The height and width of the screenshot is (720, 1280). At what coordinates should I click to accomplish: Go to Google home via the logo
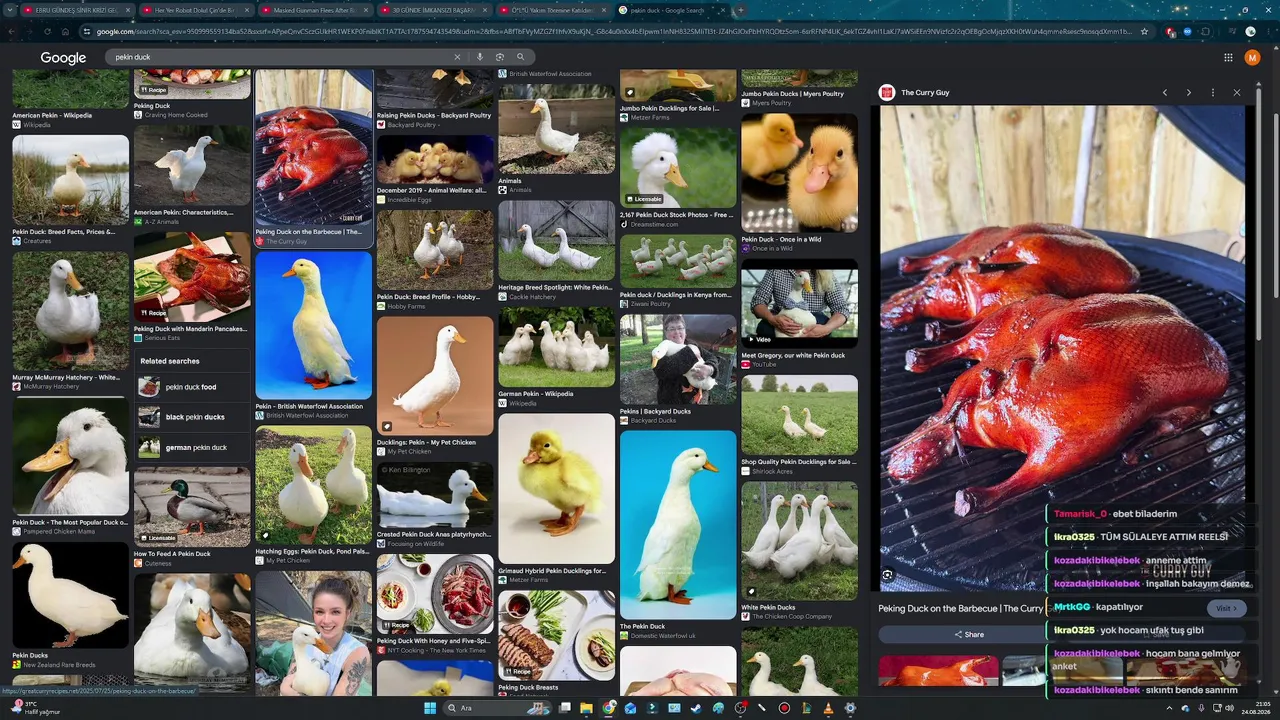click(x=63, y=58)
